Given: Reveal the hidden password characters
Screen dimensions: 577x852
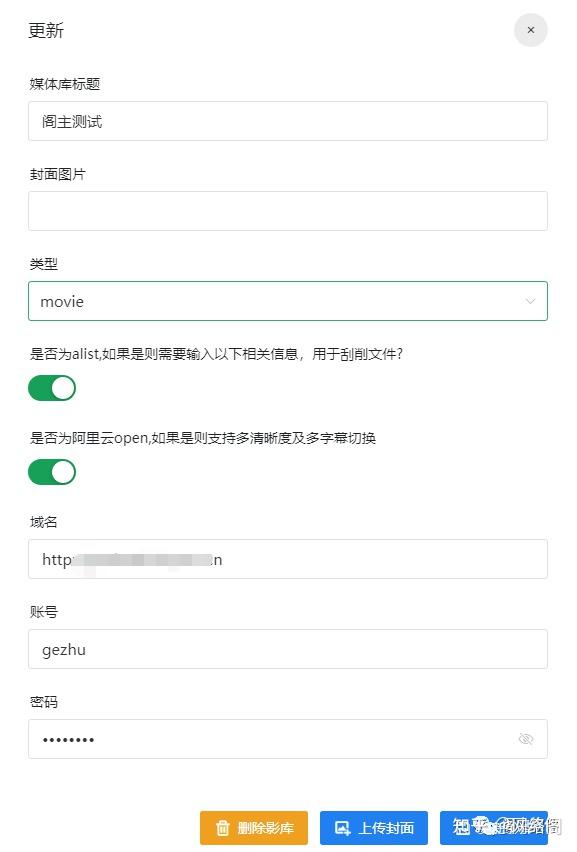Looking at the screenshot, I should coord(526,739).
